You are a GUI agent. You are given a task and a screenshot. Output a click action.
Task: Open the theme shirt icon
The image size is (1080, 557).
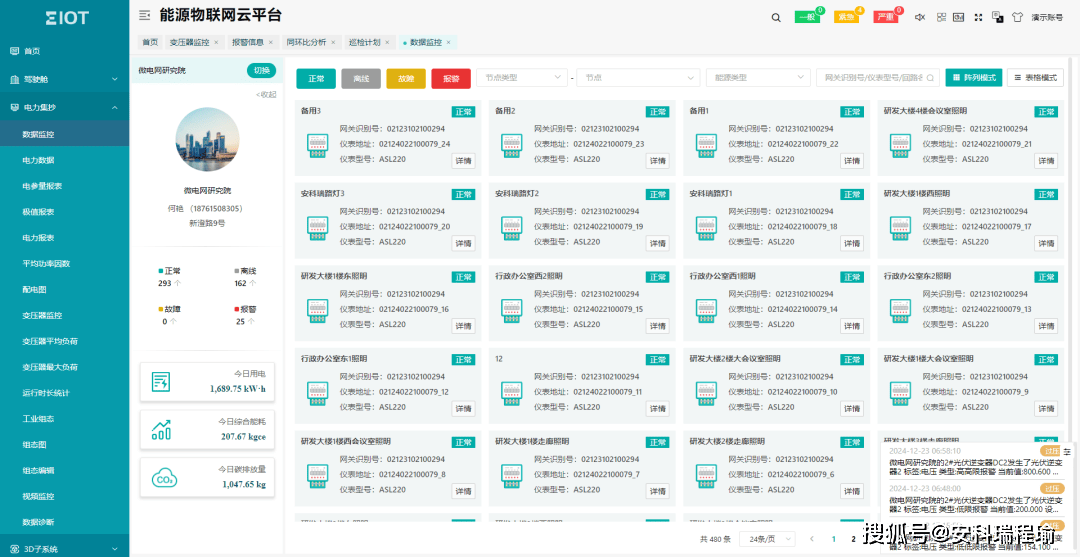pos(1017,17)
